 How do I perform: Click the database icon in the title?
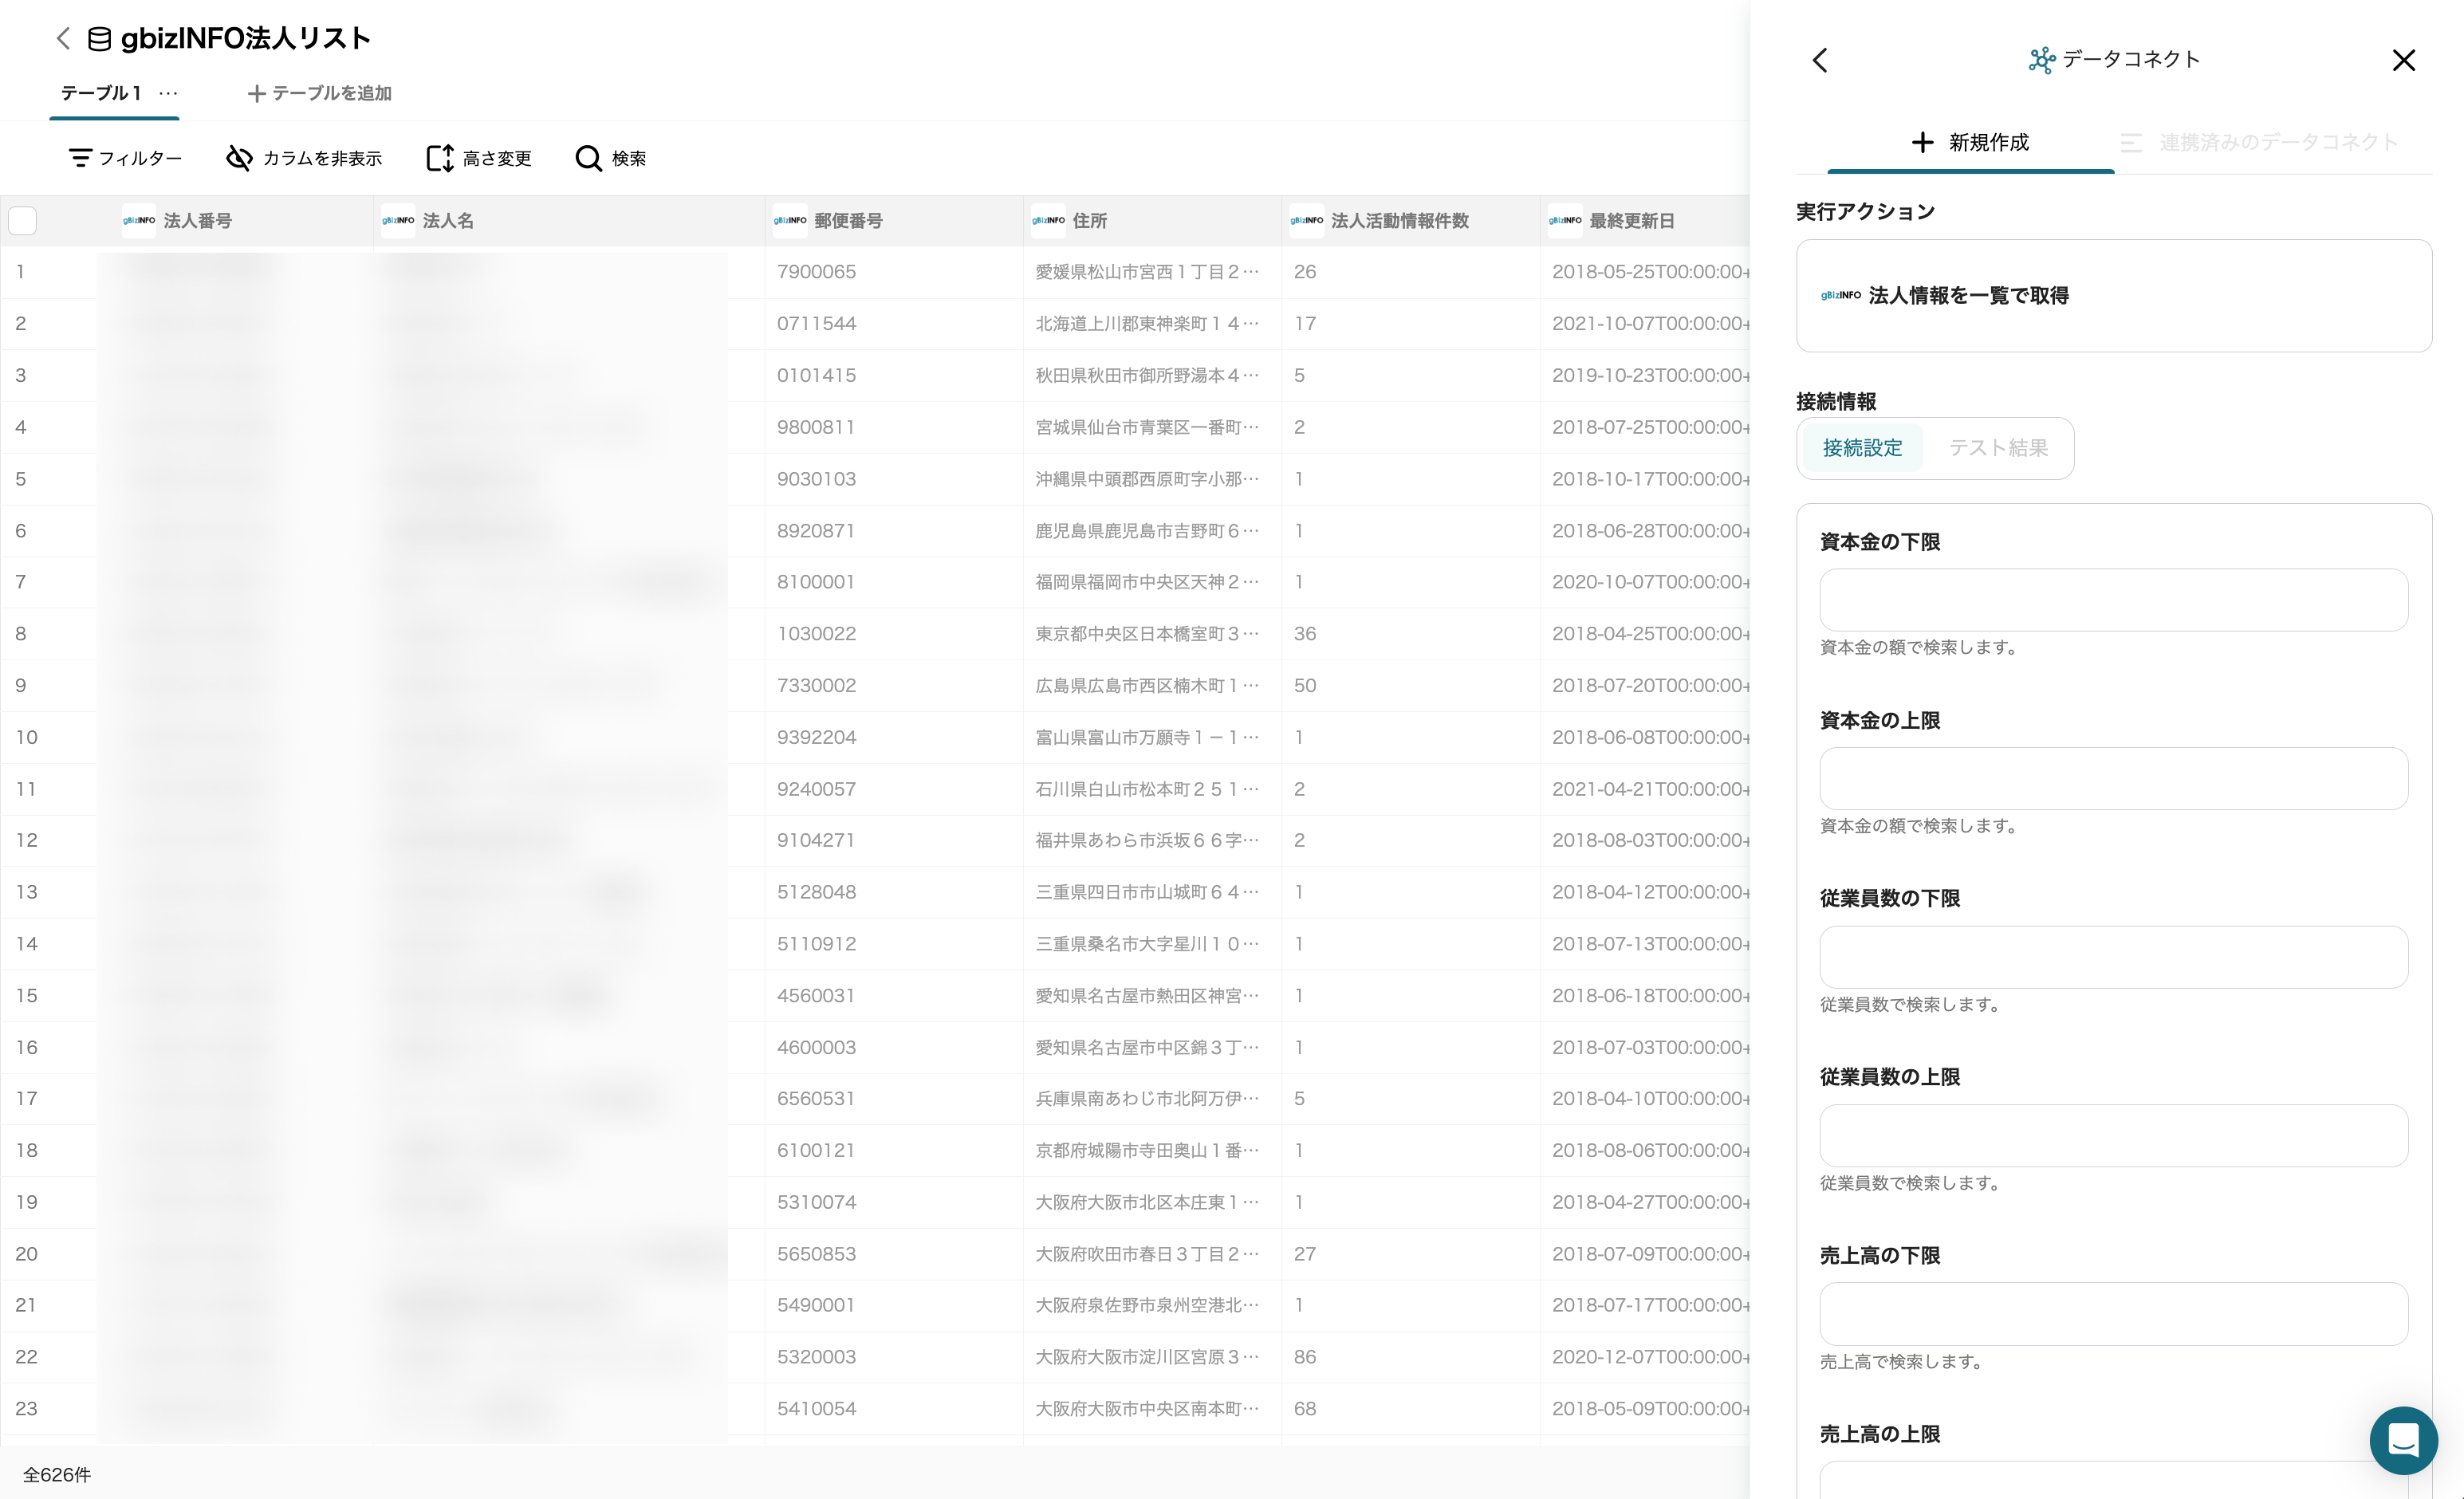[99, 39]
